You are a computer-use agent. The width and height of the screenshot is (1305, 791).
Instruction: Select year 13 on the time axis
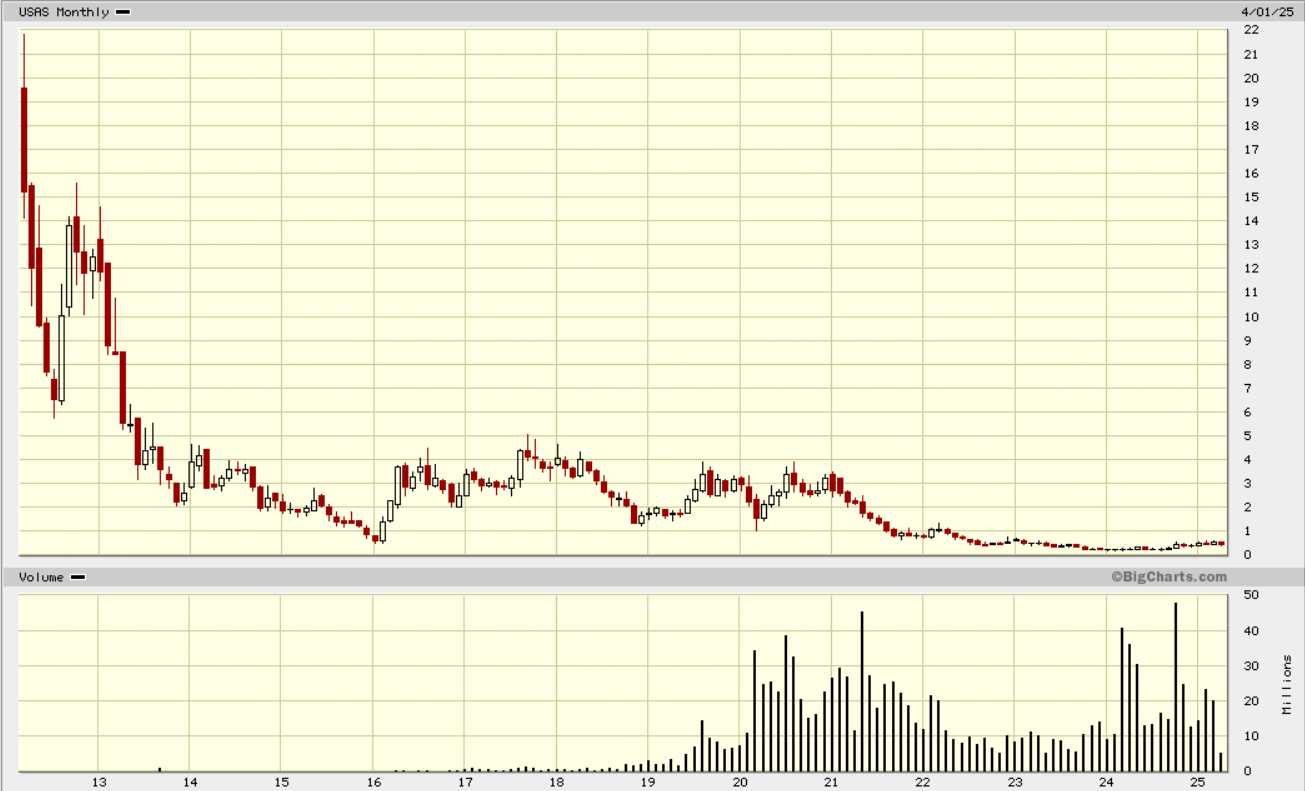point(99,782)
